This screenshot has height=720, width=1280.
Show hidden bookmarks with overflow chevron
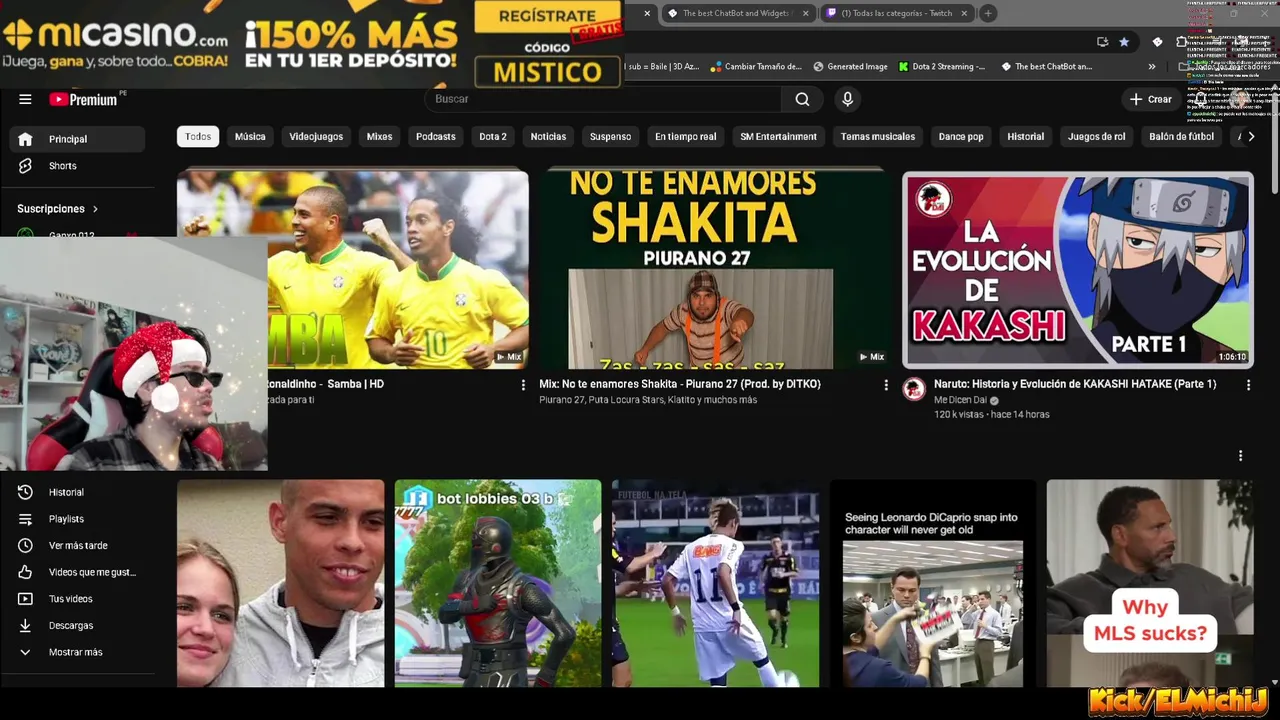click(1151, 66)
